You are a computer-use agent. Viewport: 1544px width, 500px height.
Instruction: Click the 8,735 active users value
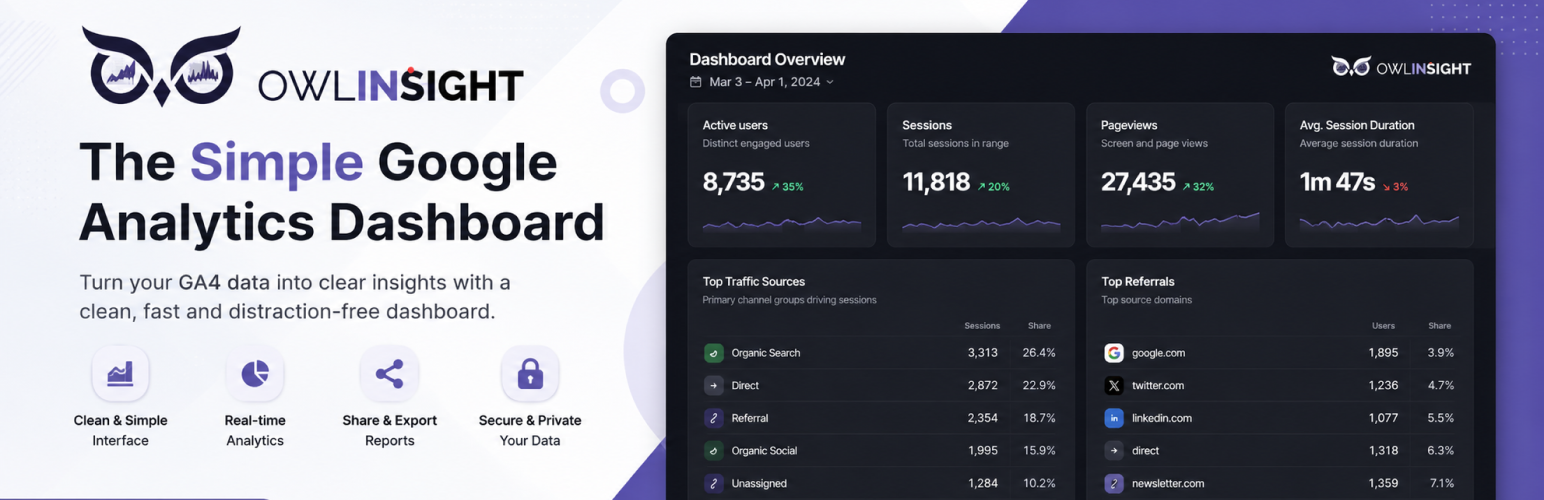point(733,182)
